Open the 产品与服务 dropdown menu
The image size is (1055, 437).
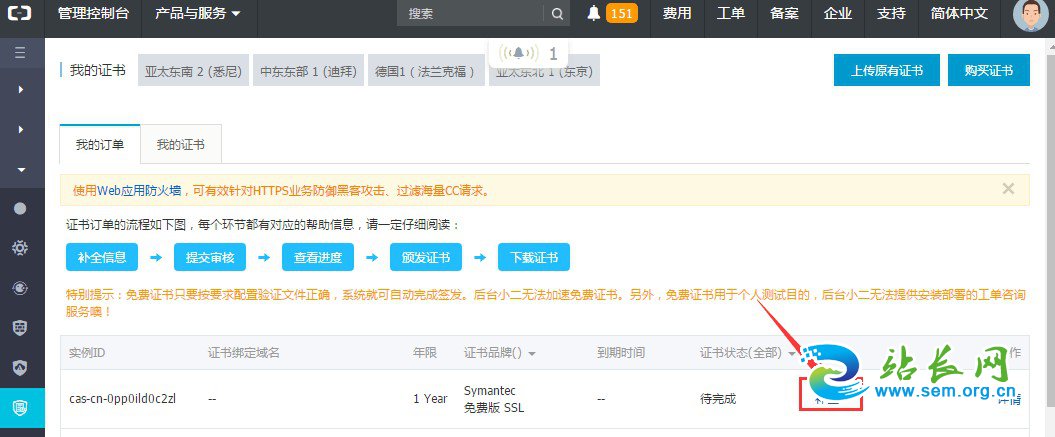tap(198, 13)
